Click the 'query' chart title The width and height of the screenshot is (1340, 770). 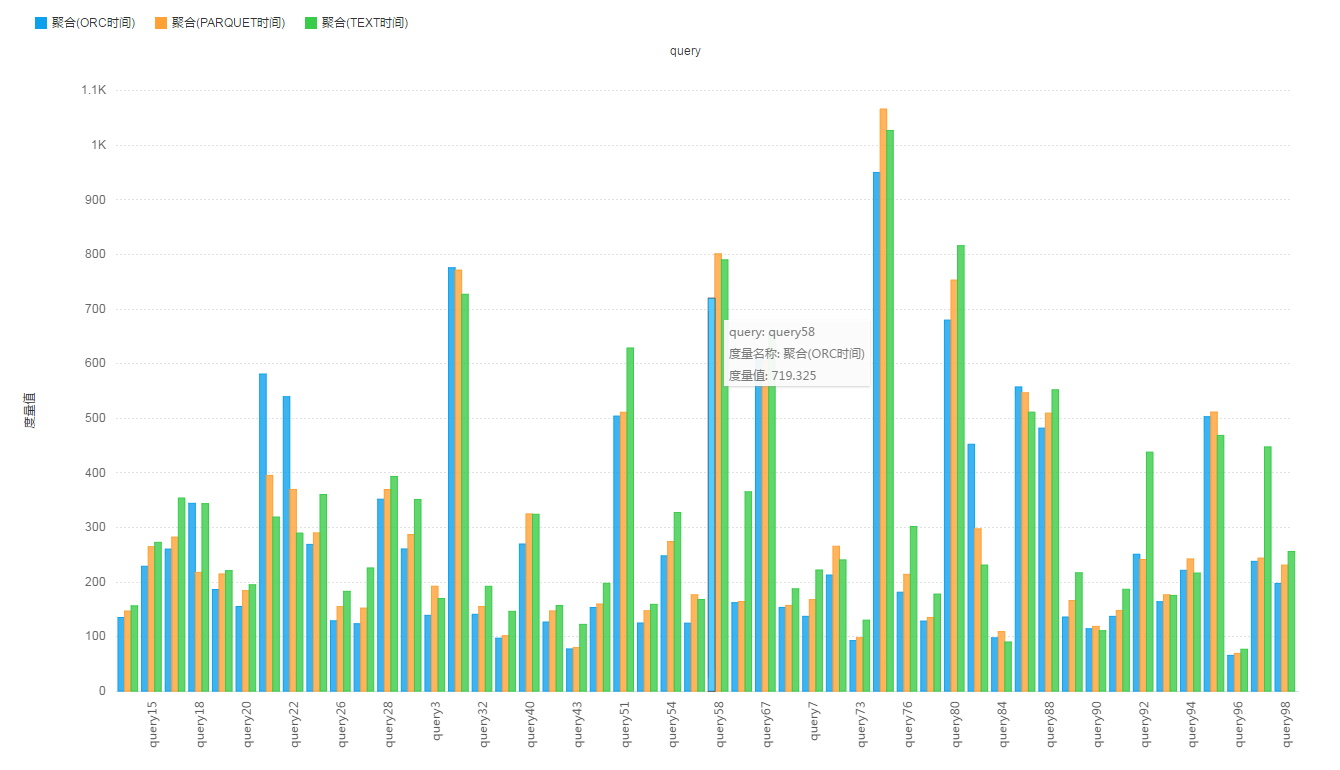[x=685, y=51]
